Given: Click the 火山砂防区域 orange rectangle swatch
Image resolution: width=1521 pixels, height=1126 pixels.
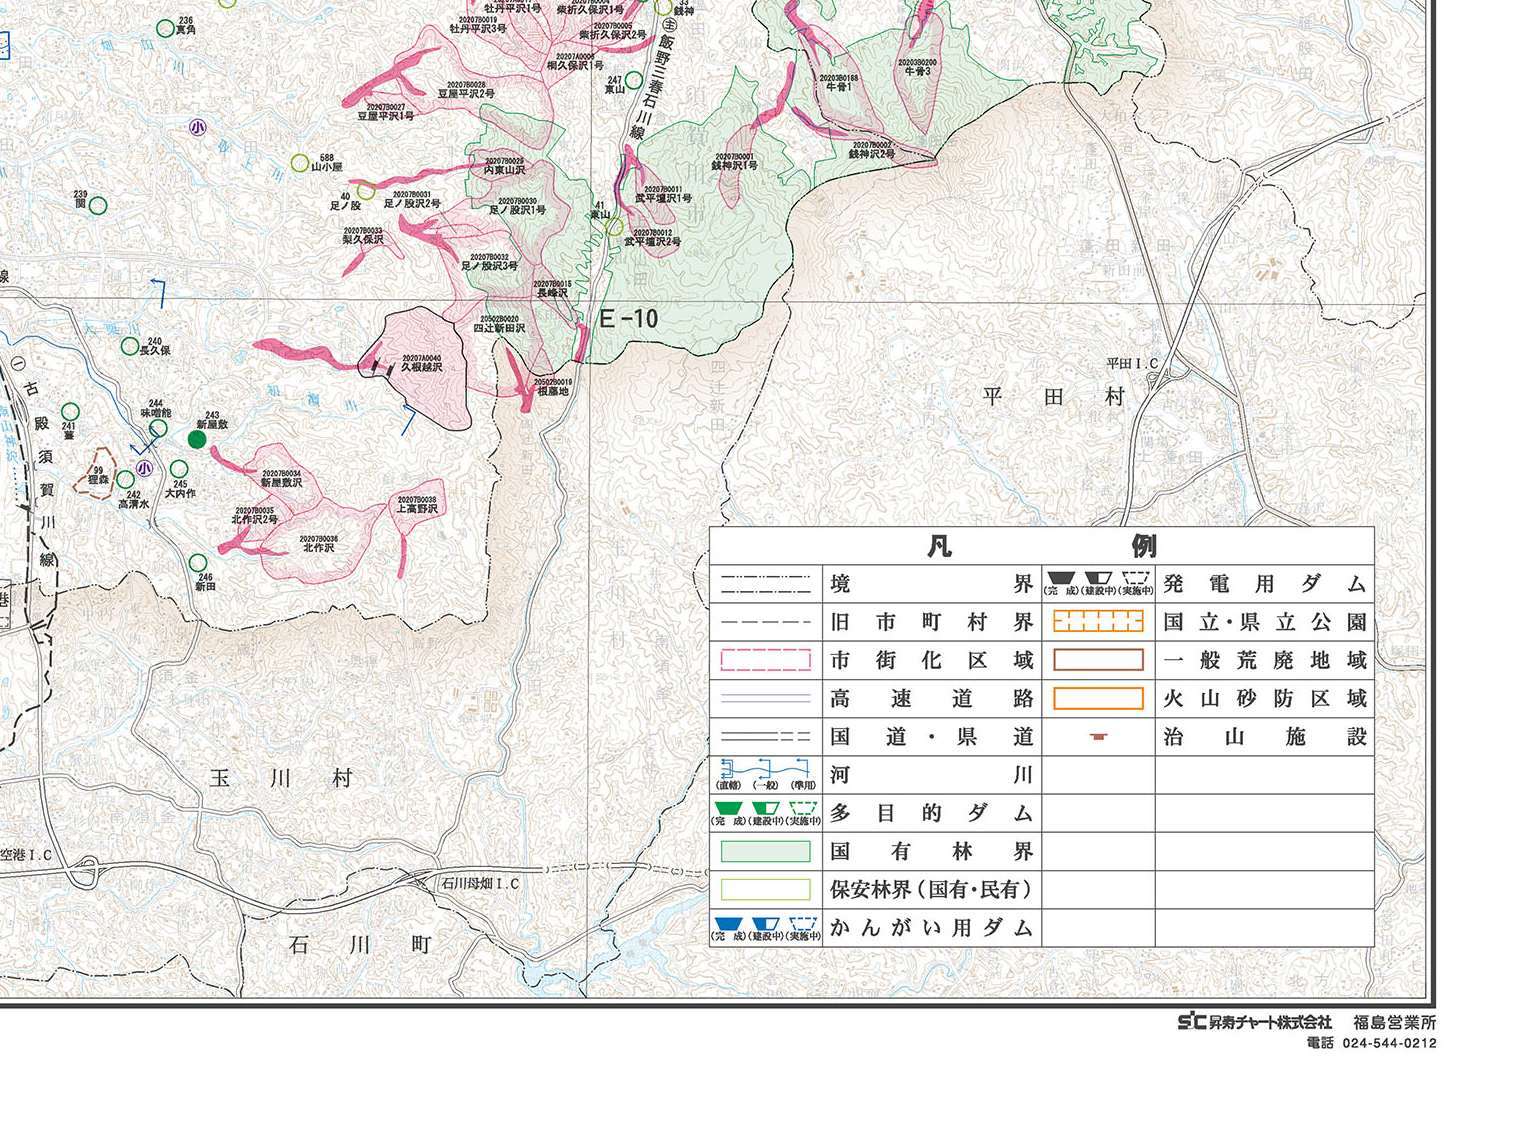Looking at the screenshot, I should tap(1098, 698).
